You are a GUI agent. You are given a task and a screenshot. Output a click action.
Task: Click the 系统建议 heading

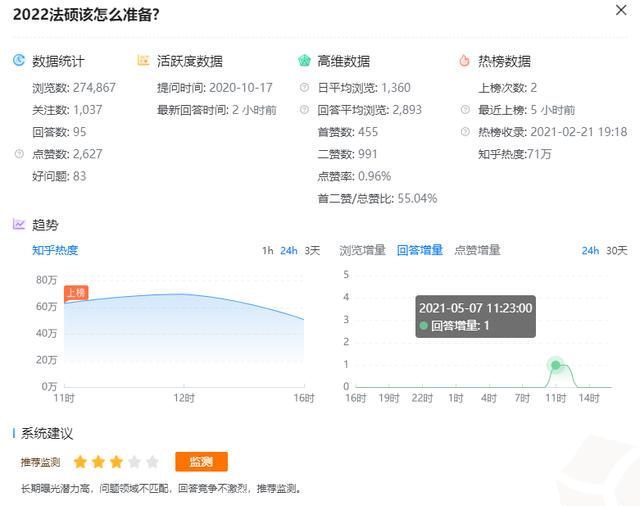point(47,433)
